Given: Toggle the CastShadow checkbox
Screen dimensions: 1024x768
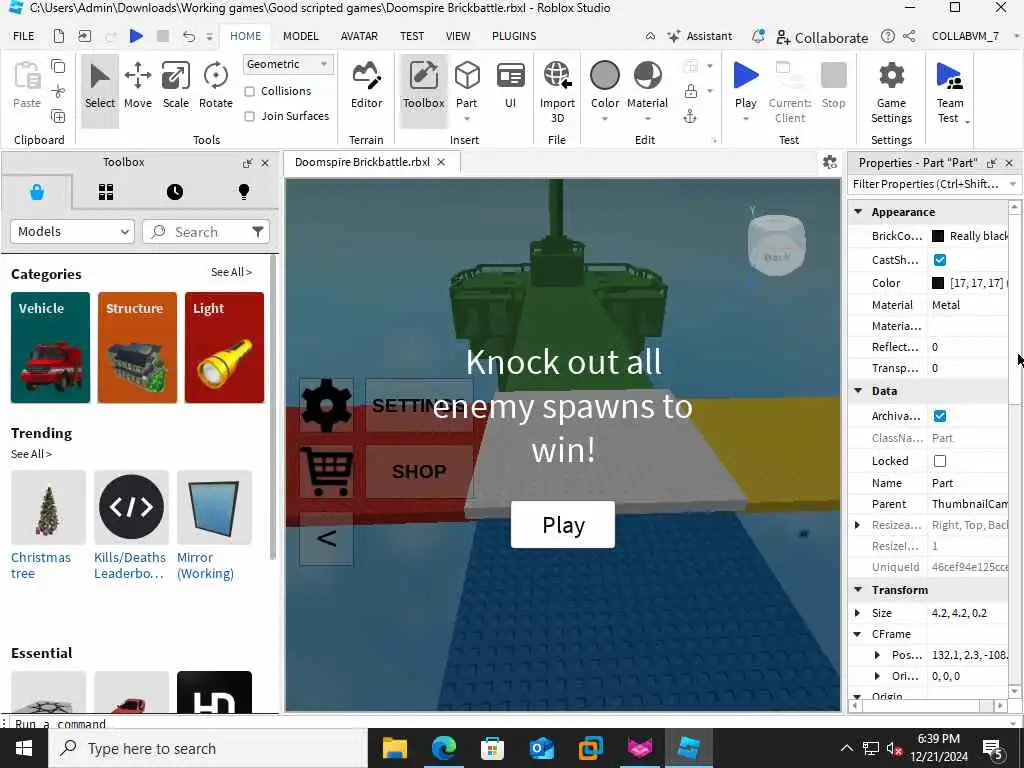Looking at the screenshot, I should click(940, 260).
